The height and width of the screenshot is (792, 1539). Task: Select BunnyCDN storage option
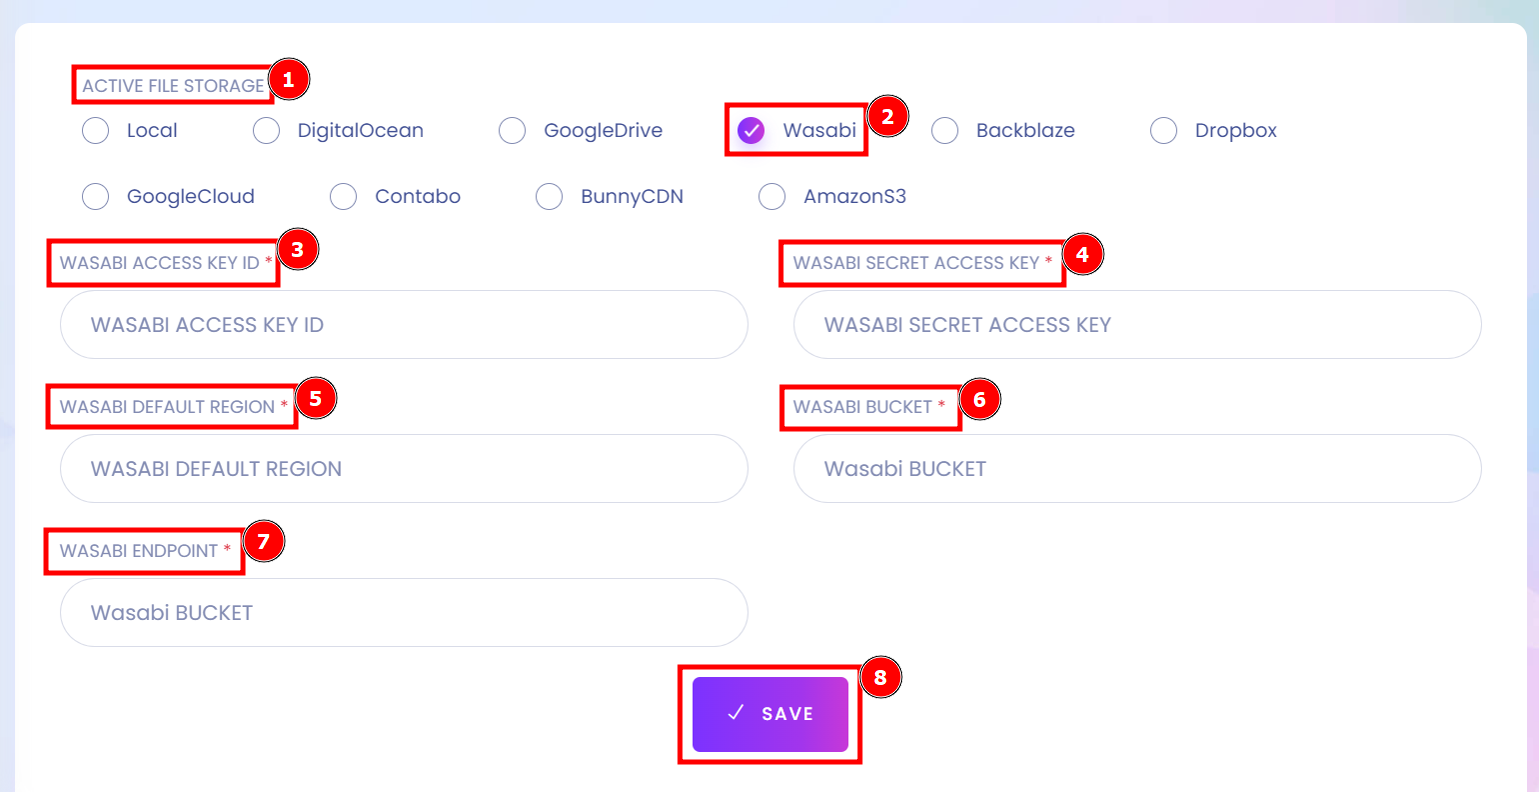[549, 196]
